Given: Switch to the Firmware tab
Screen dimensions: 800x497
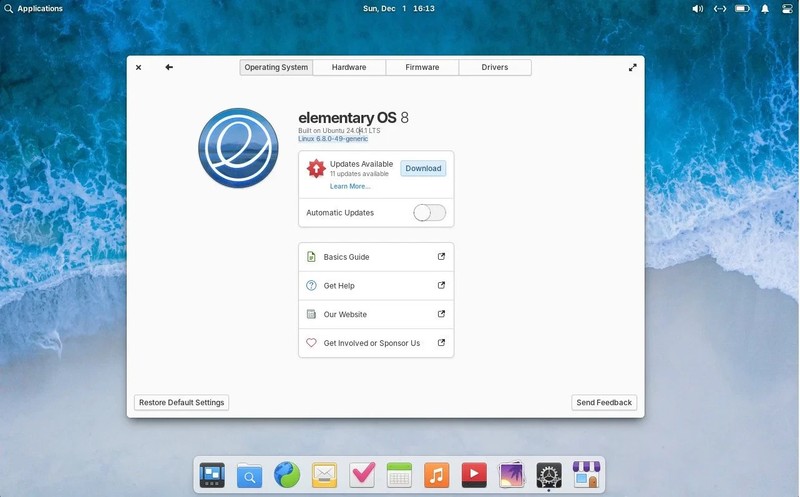Looking at the screenshot, I should (x=422, y=67).
